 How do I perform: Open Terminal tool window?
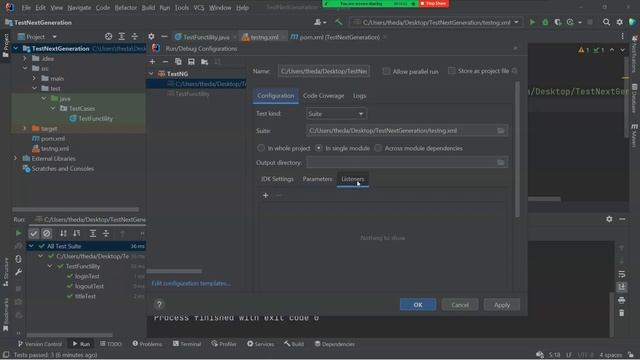click(187, 344)
